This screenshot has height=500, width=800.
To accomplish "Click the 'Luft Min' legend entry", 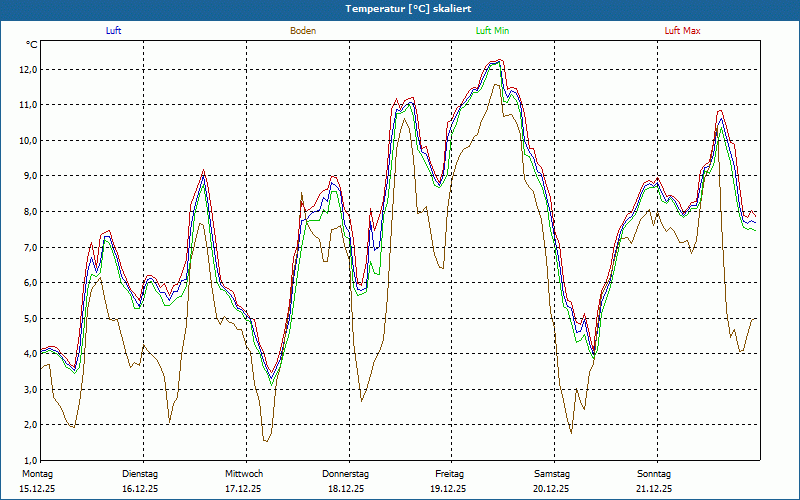I will tap(492, 31).
